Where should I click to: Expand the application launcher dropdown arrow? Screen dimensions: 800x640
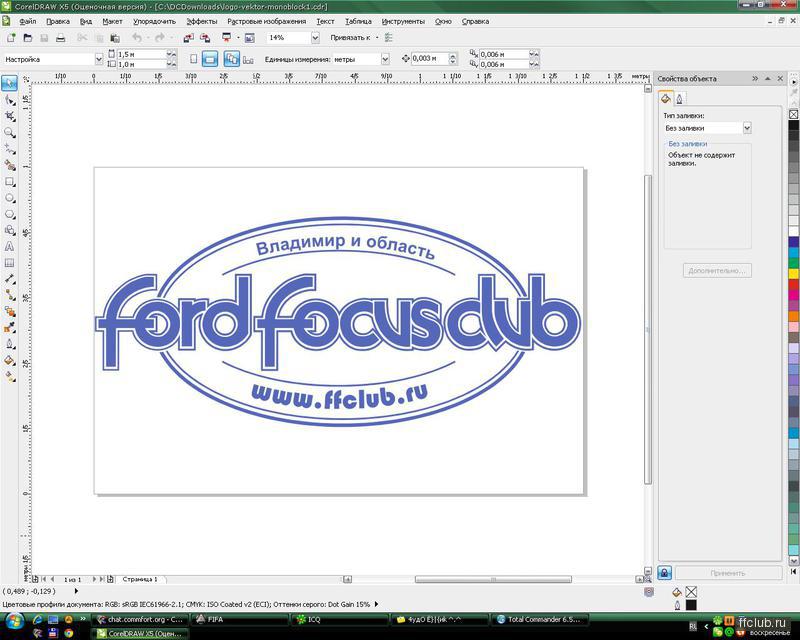pos(238,38)
